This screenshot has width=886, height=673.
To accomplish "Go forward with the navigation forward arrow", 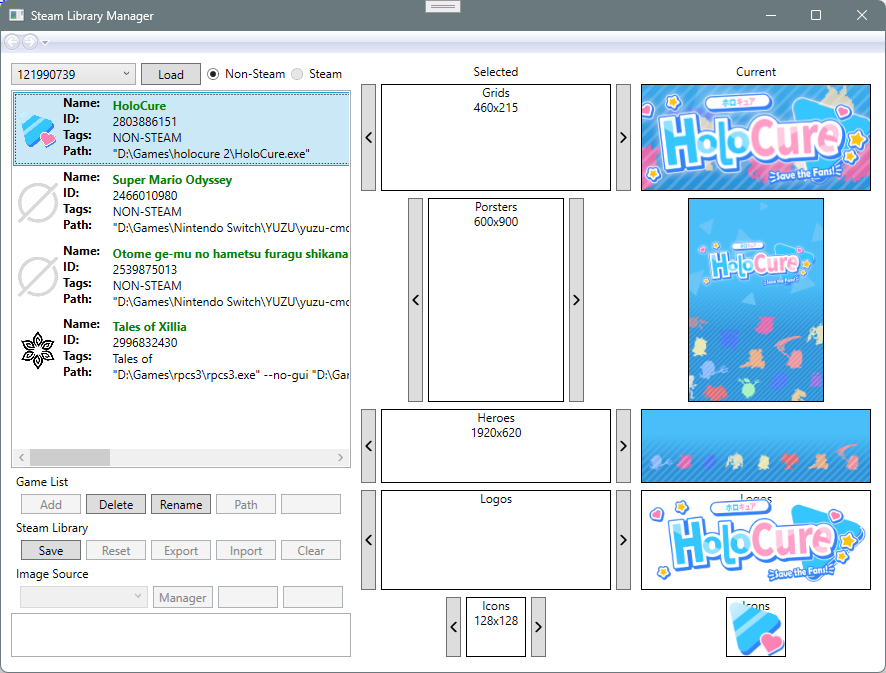I will point(30,42).
